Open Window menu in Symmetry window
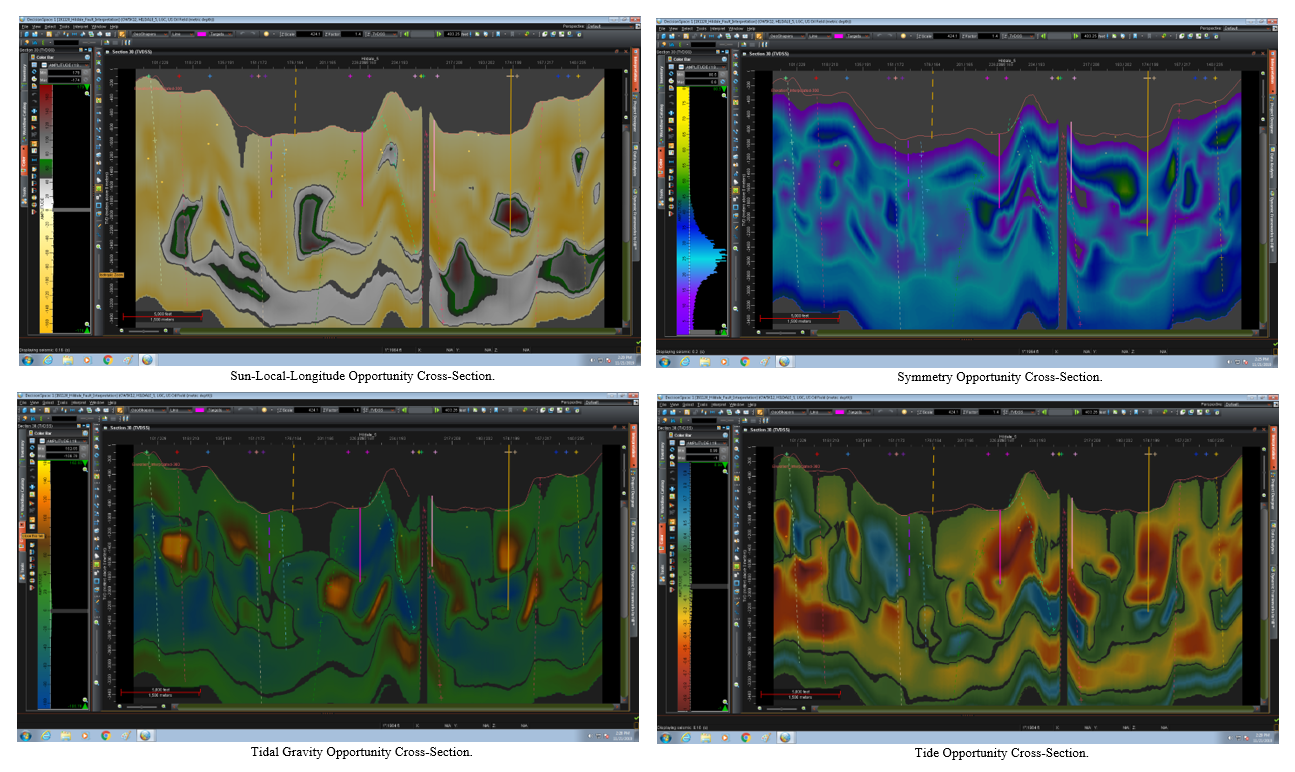 click(x=736, y=28)
